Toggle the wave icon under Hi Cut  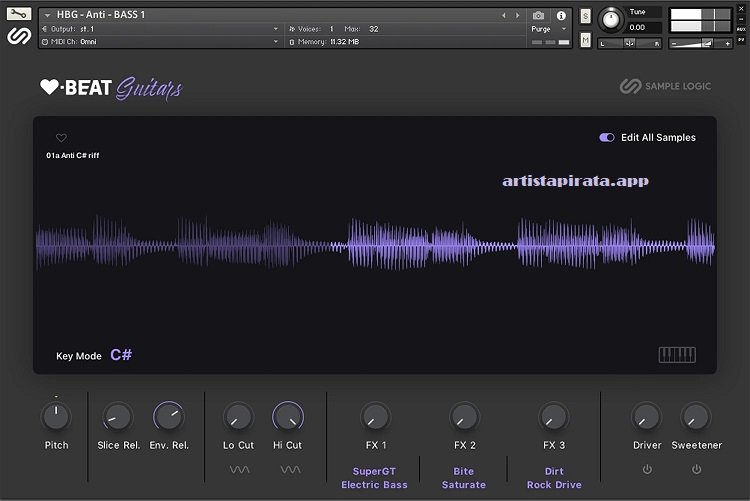[x=290, y=469]
